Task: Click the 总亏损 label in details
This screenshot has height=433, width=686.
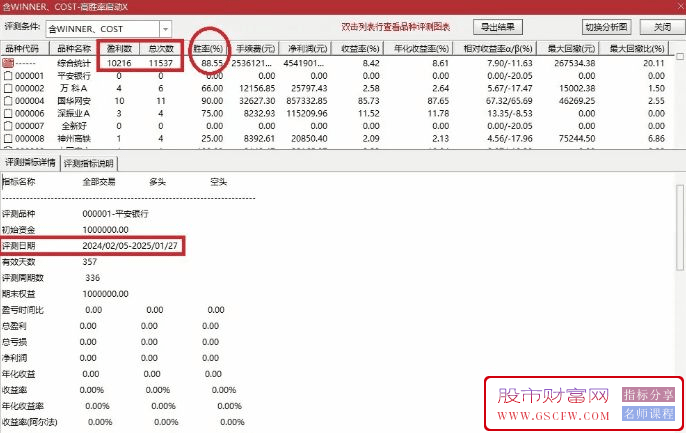Action: 14,342
